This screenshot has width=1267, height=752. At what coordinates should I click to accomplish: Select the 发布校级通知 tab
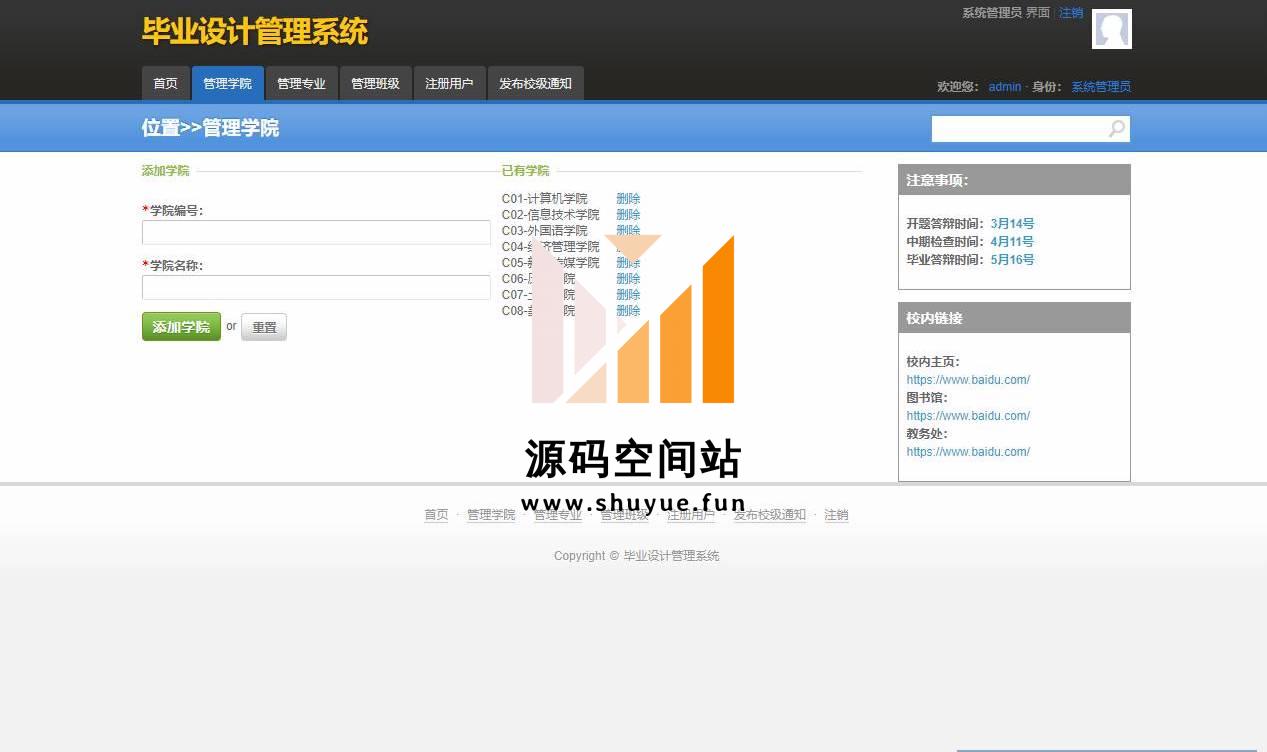pos(535,84)
